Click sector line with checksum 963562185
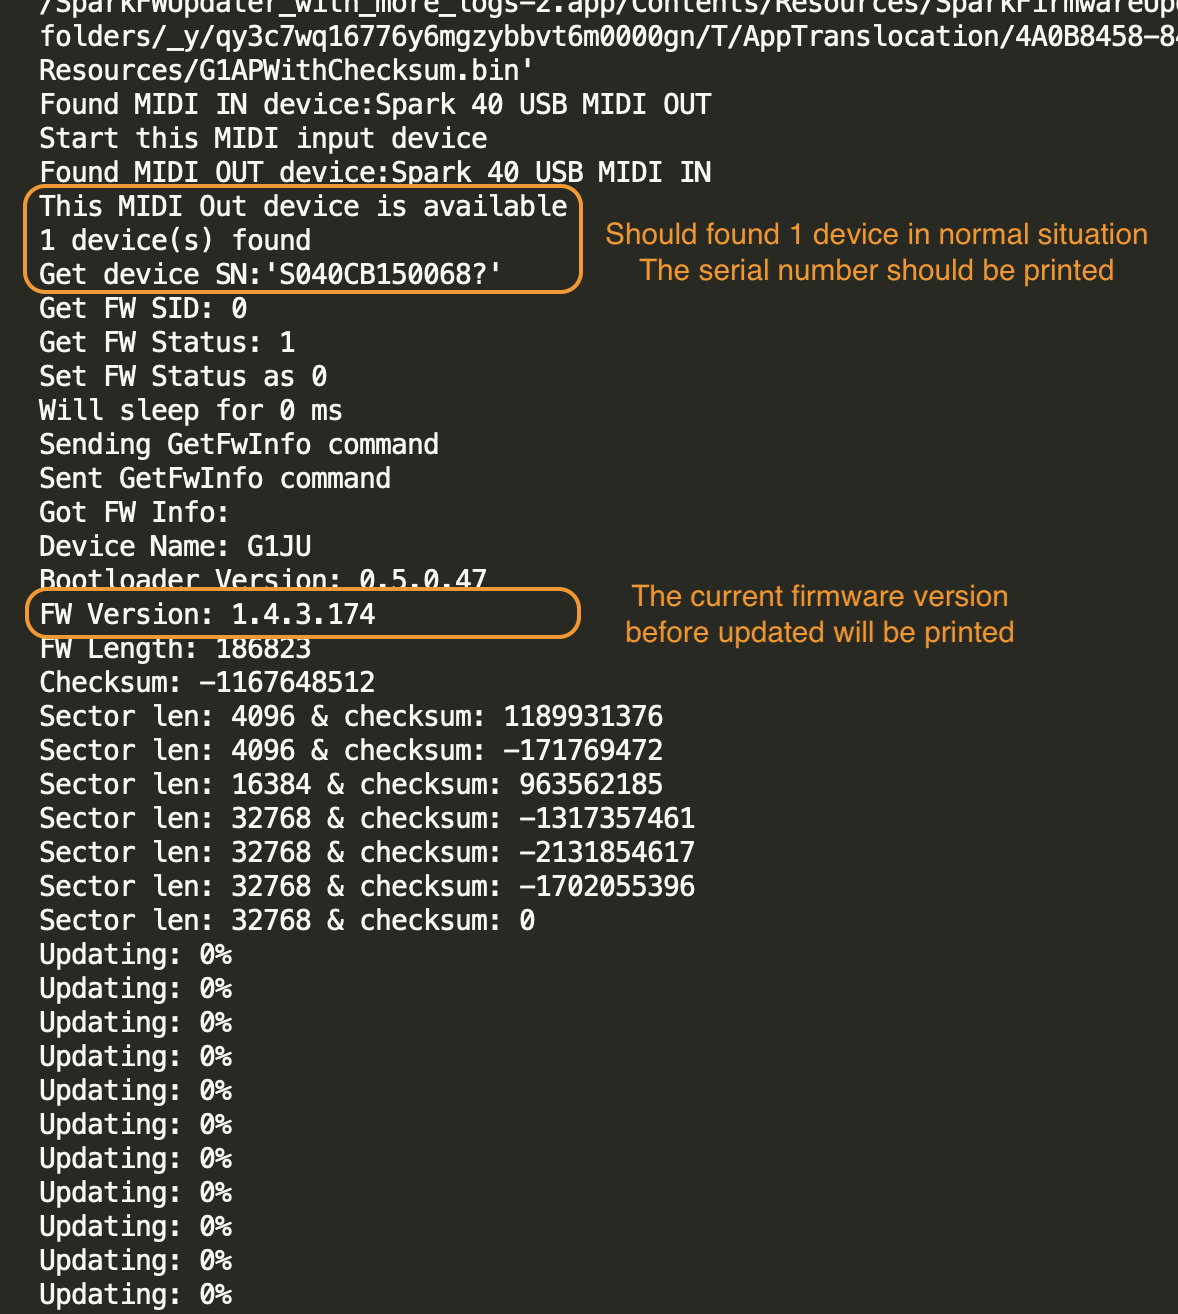This screenshot has width=1178, height=1314. click(352, 784)
